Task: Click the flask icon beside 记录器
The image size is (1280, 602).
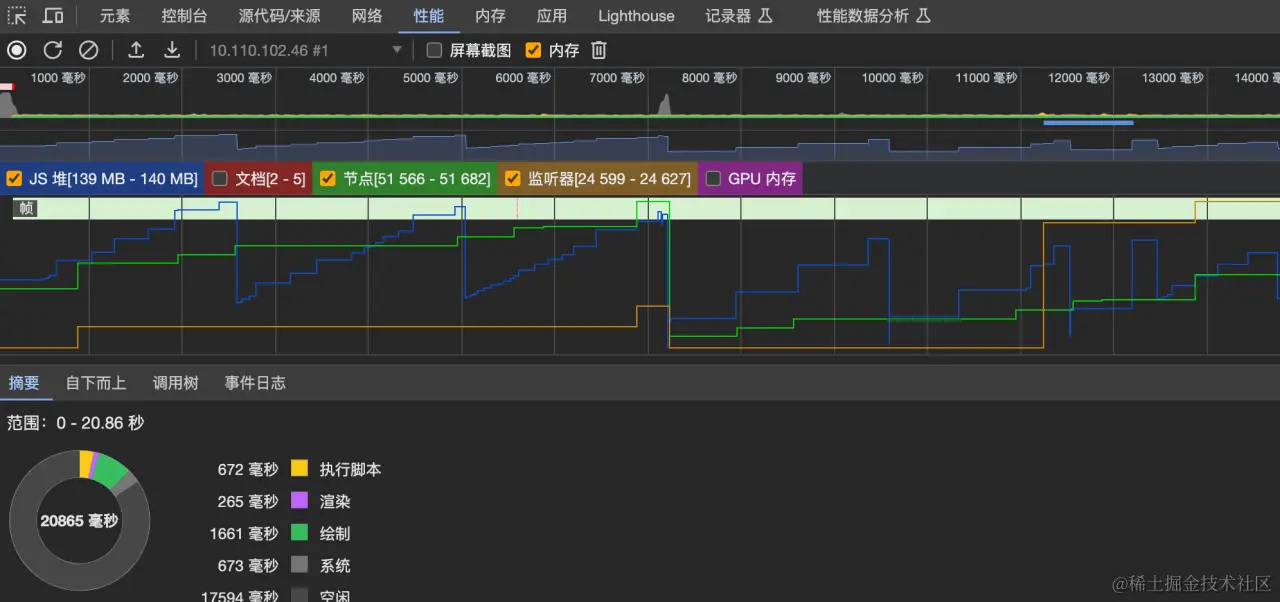Action: click(x=765, y=16)
